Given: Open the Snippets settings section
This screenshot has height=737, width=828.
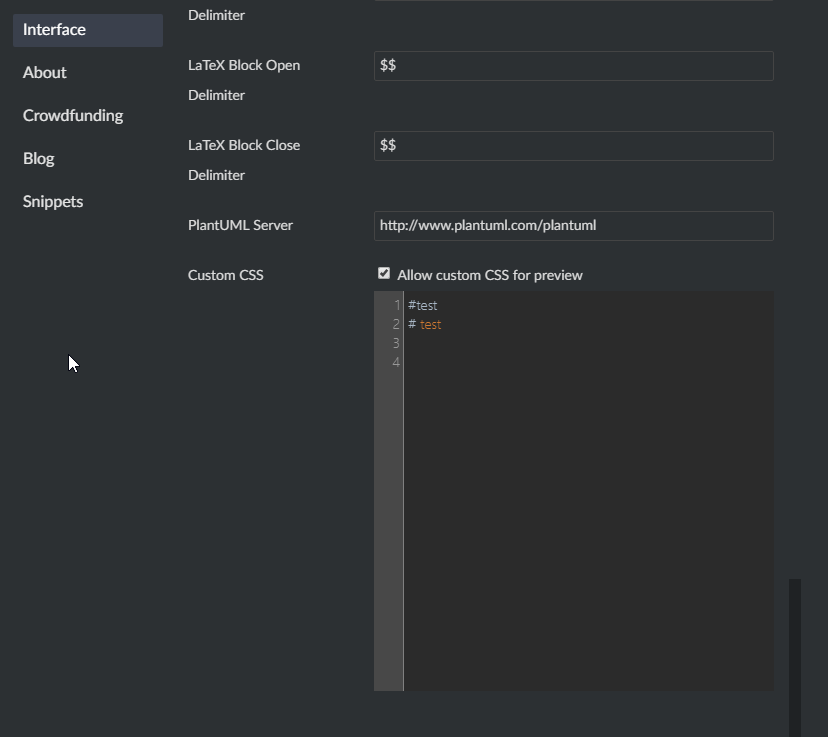Looking at the screenshot, I should tap(52, 201).
